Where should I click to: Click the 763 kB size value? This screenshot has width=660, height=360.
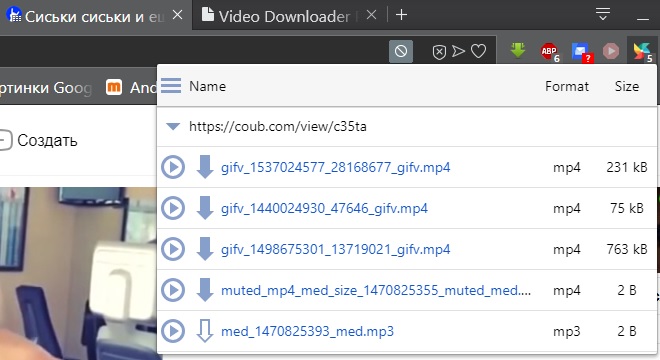pos(627,249)
